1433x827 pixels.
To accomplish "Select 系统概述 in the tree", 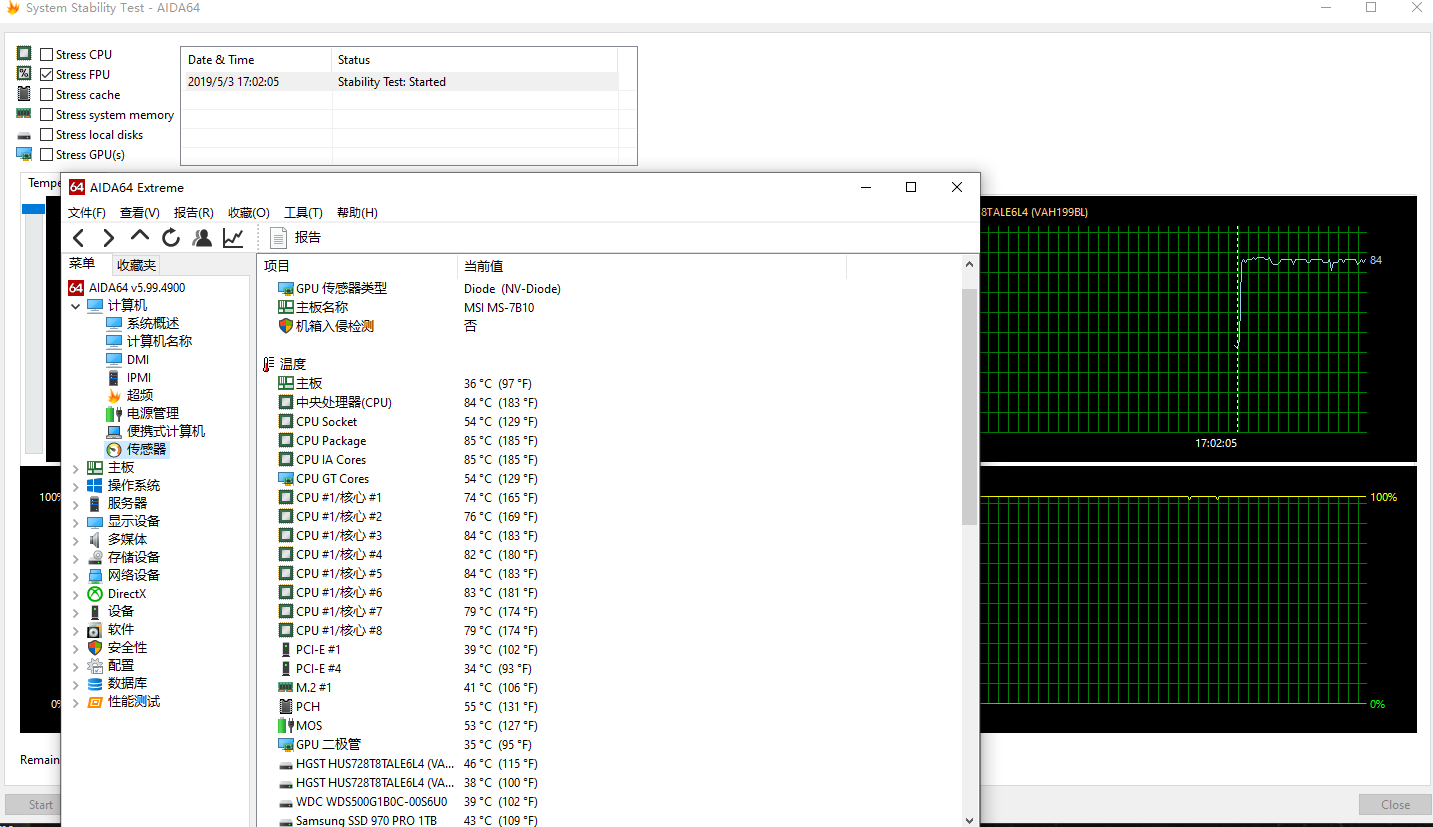I will coord(152,323).
